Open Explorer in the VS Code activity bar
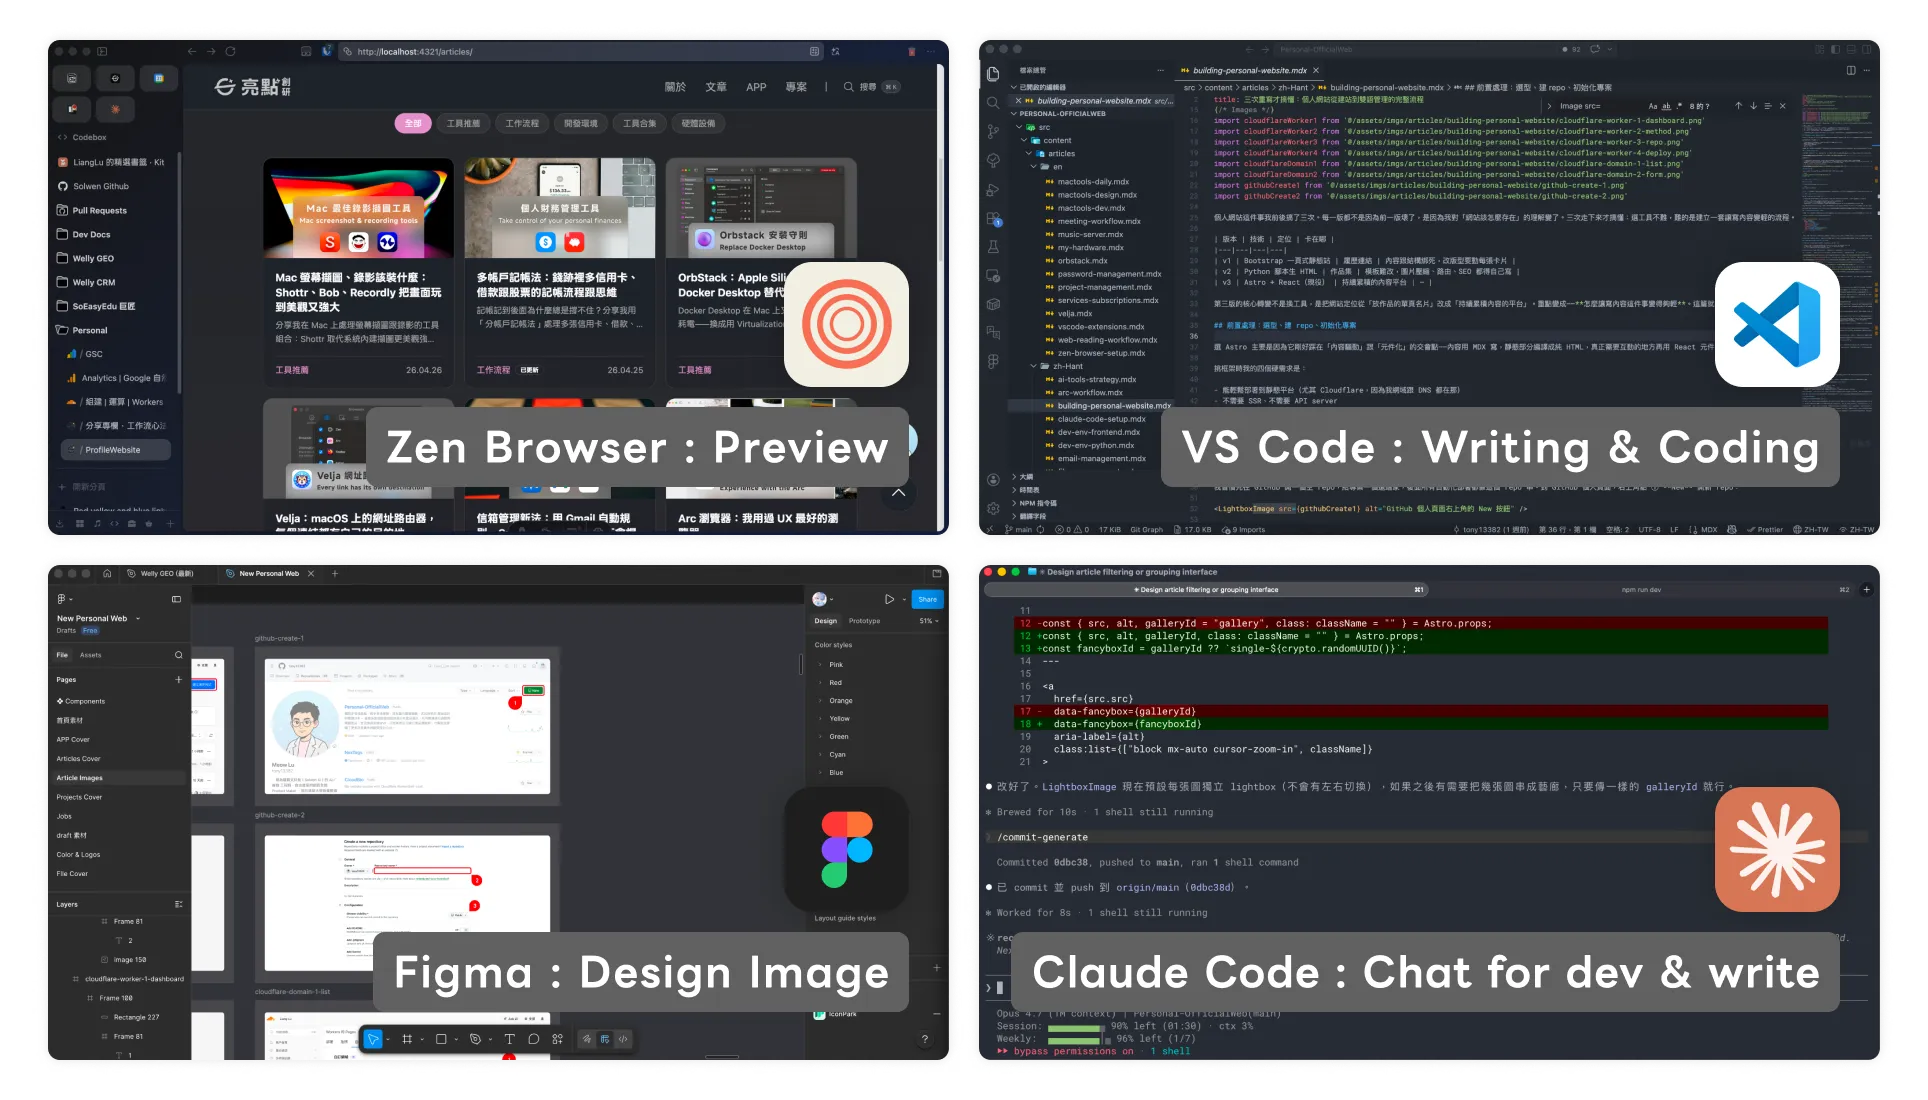Viewport: 1928px width, 1100px height. point(993,74)
